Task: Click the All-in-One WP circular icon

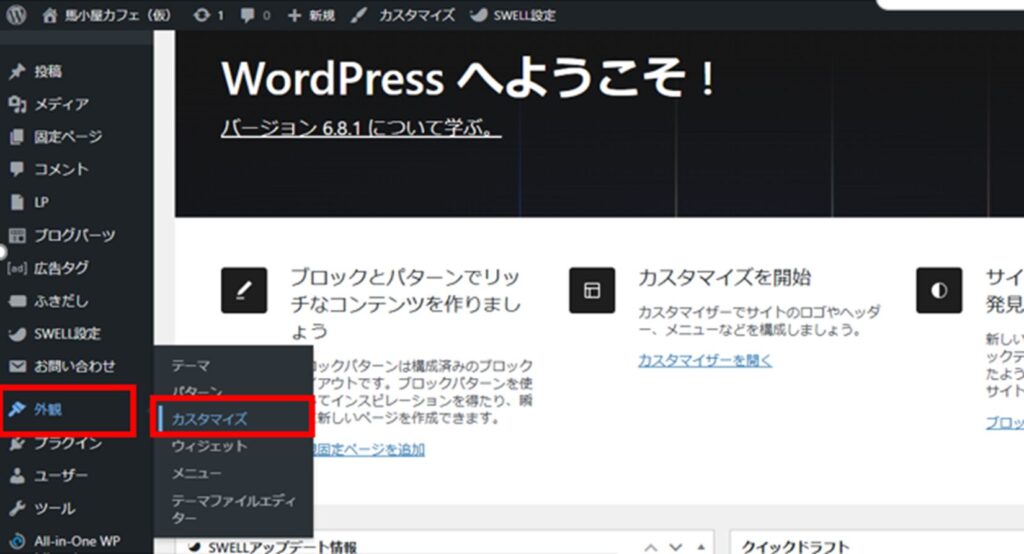Action: (x=17, y=541)
